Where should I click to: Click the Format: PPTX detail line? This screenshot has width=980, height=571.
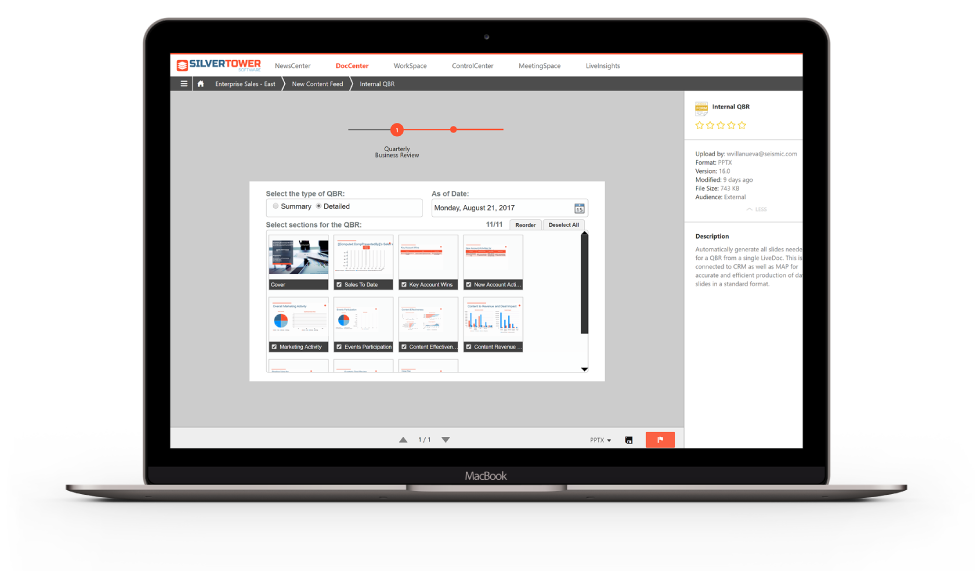[x=713, y=162]
